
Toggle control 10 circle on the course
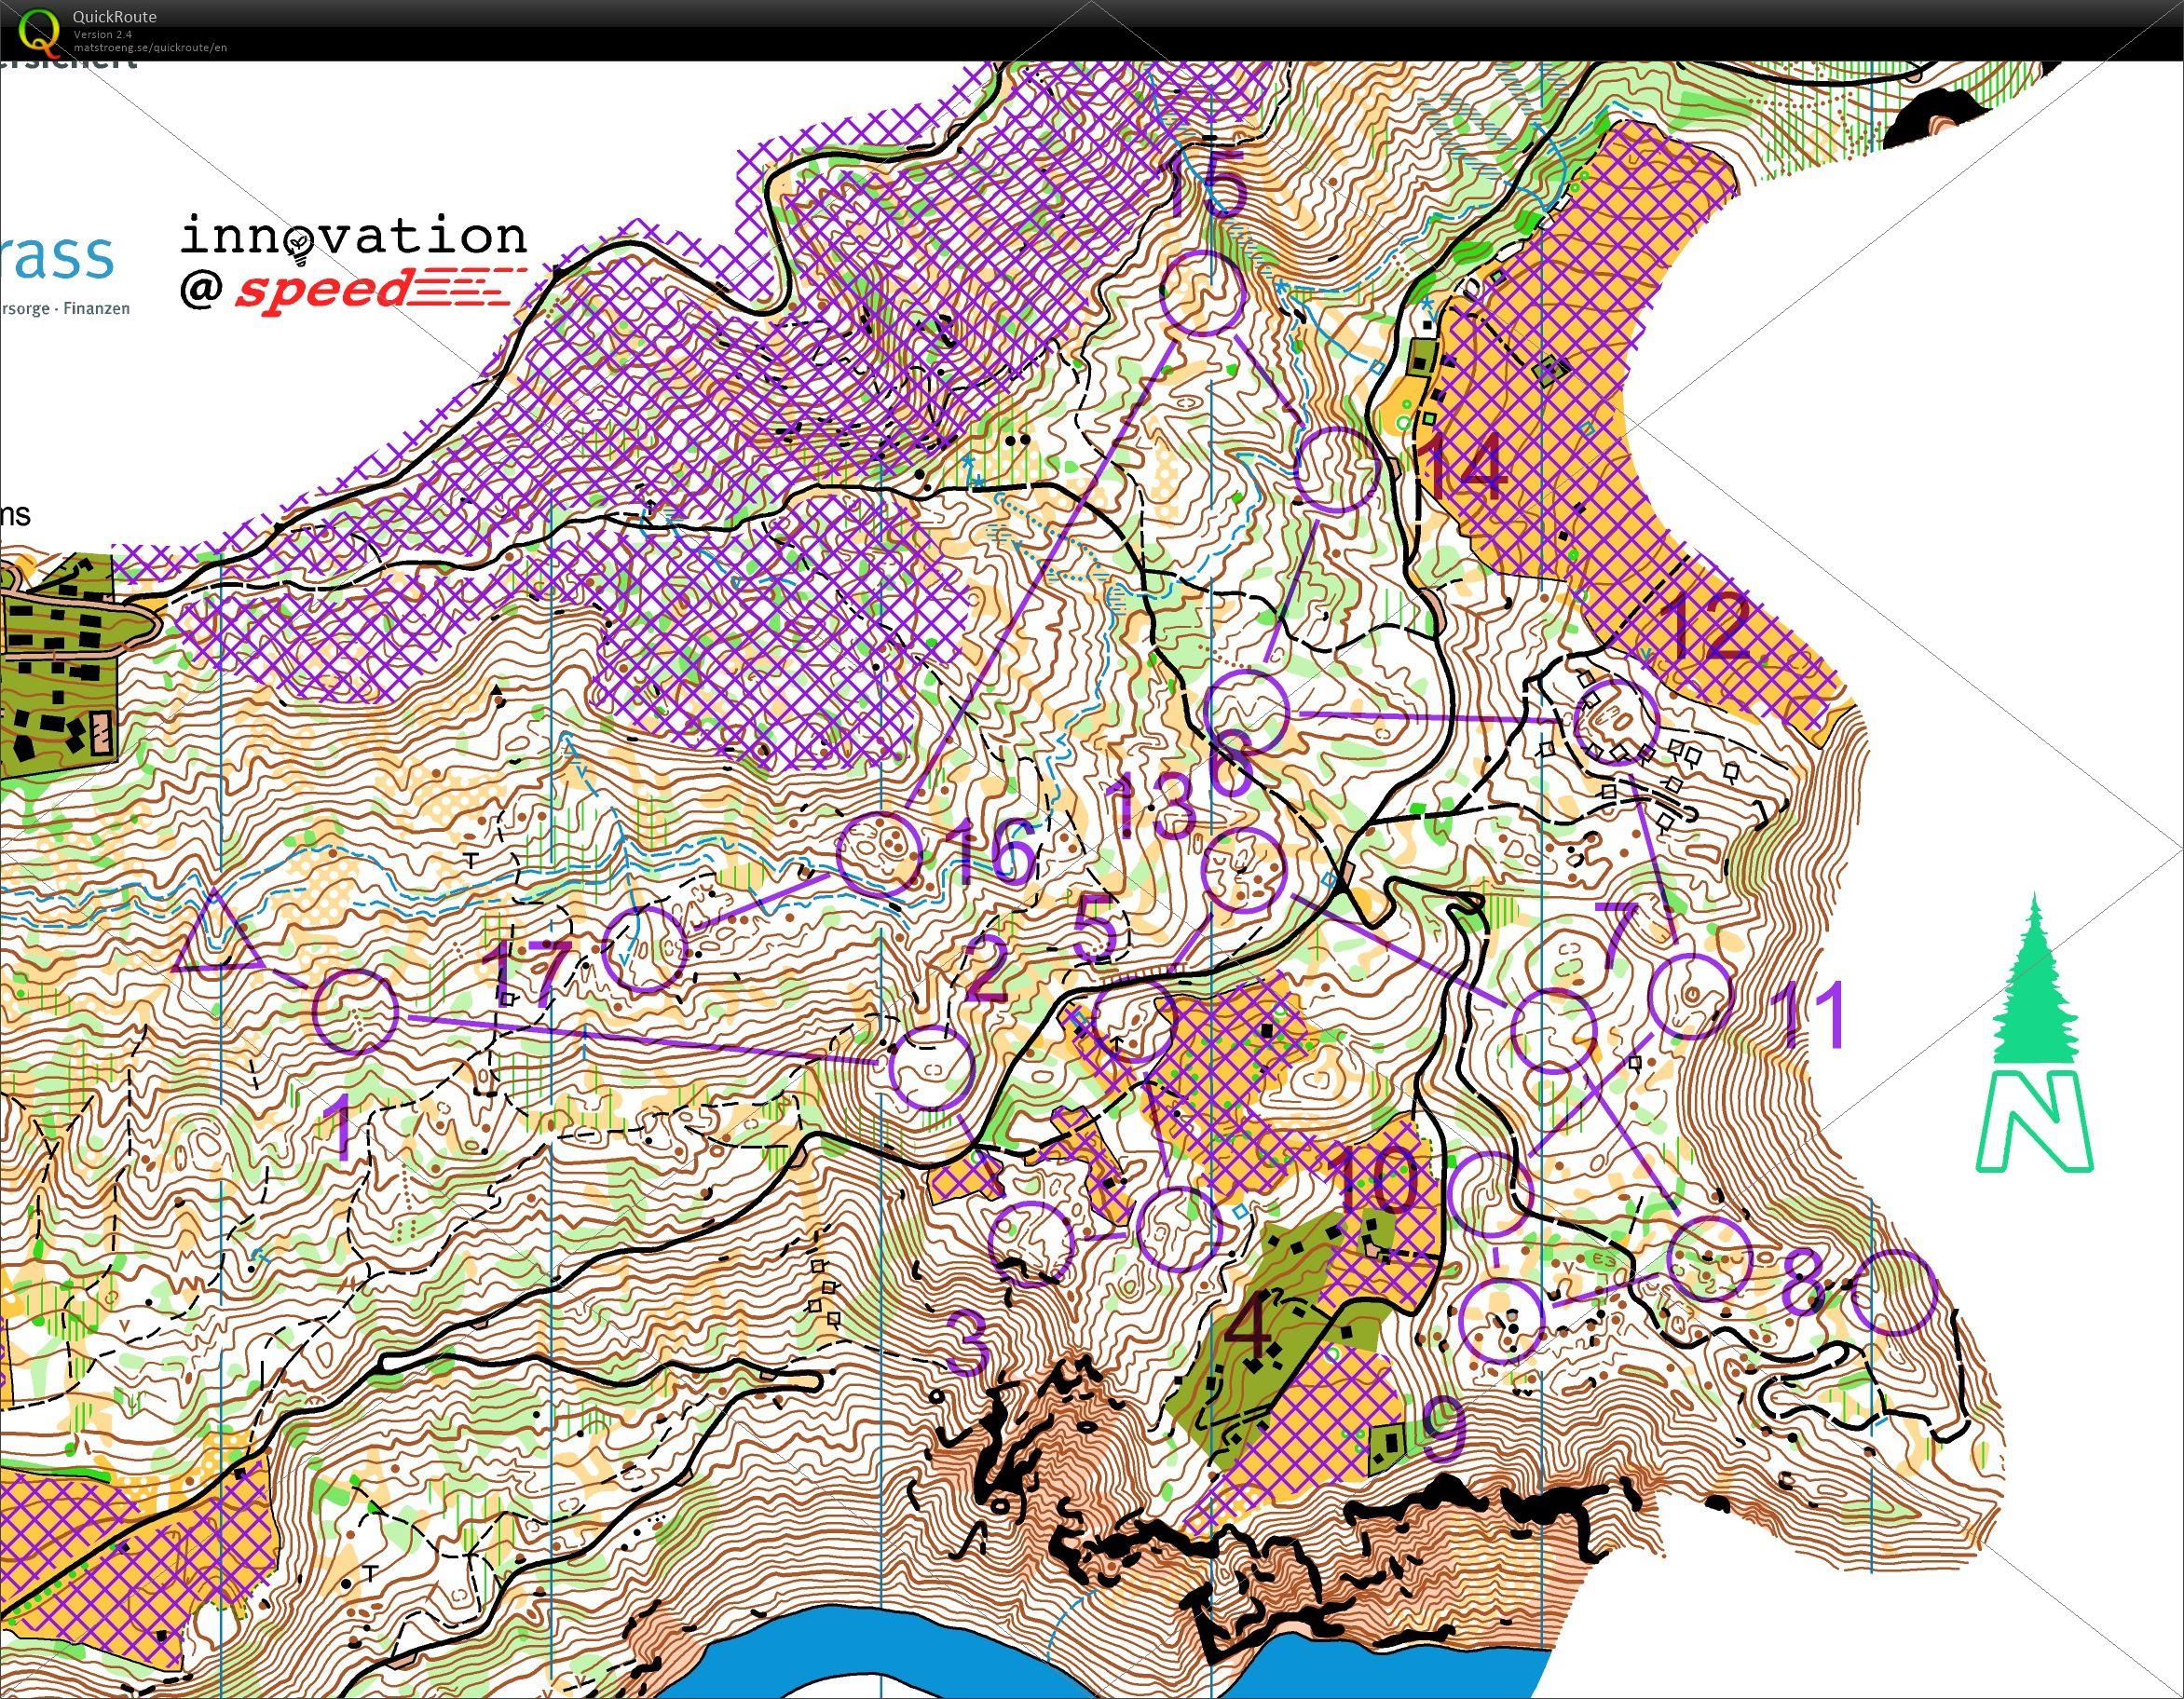tap(1491, 1192)
